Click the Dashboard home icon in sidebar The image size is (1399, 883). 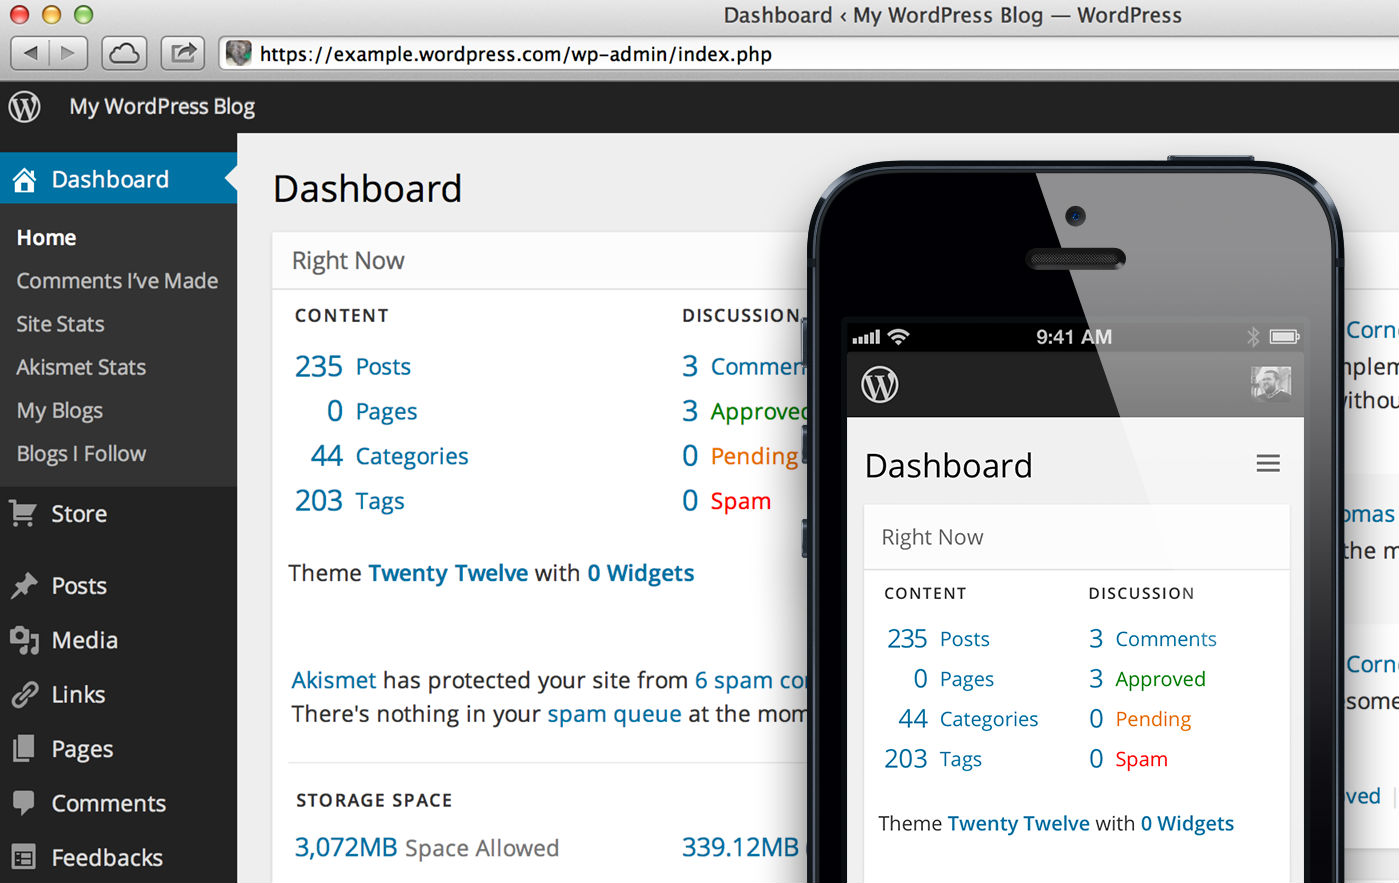pyautogui.click(x=25, y=180)
